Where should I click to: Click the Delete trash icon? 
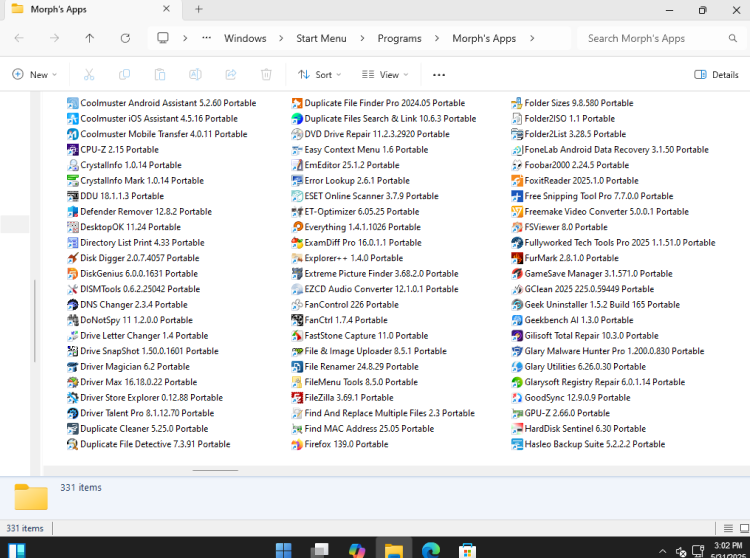click(266, 75)
